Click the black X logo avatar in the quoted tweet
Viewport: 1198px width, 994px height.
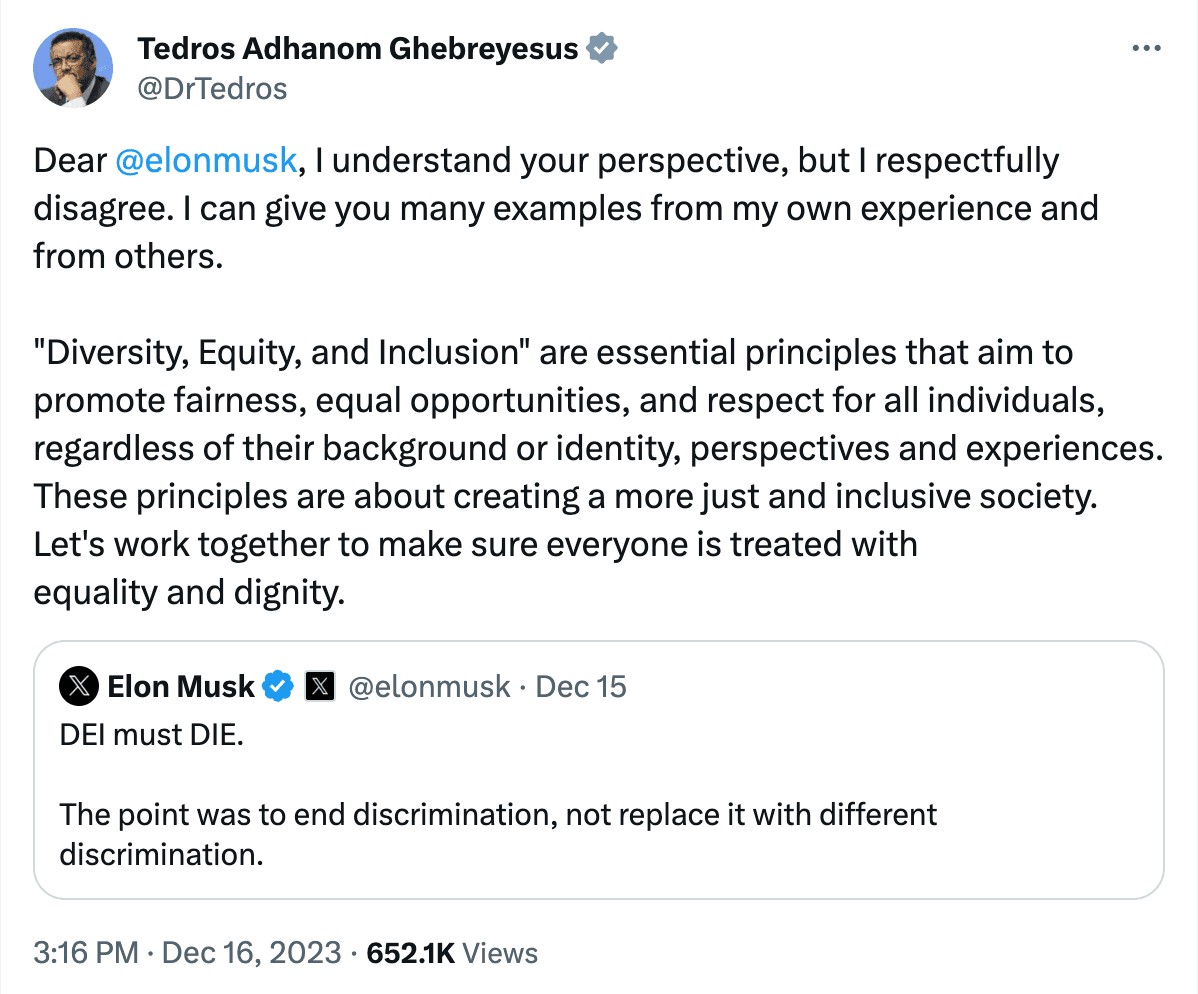click(79, 686)
